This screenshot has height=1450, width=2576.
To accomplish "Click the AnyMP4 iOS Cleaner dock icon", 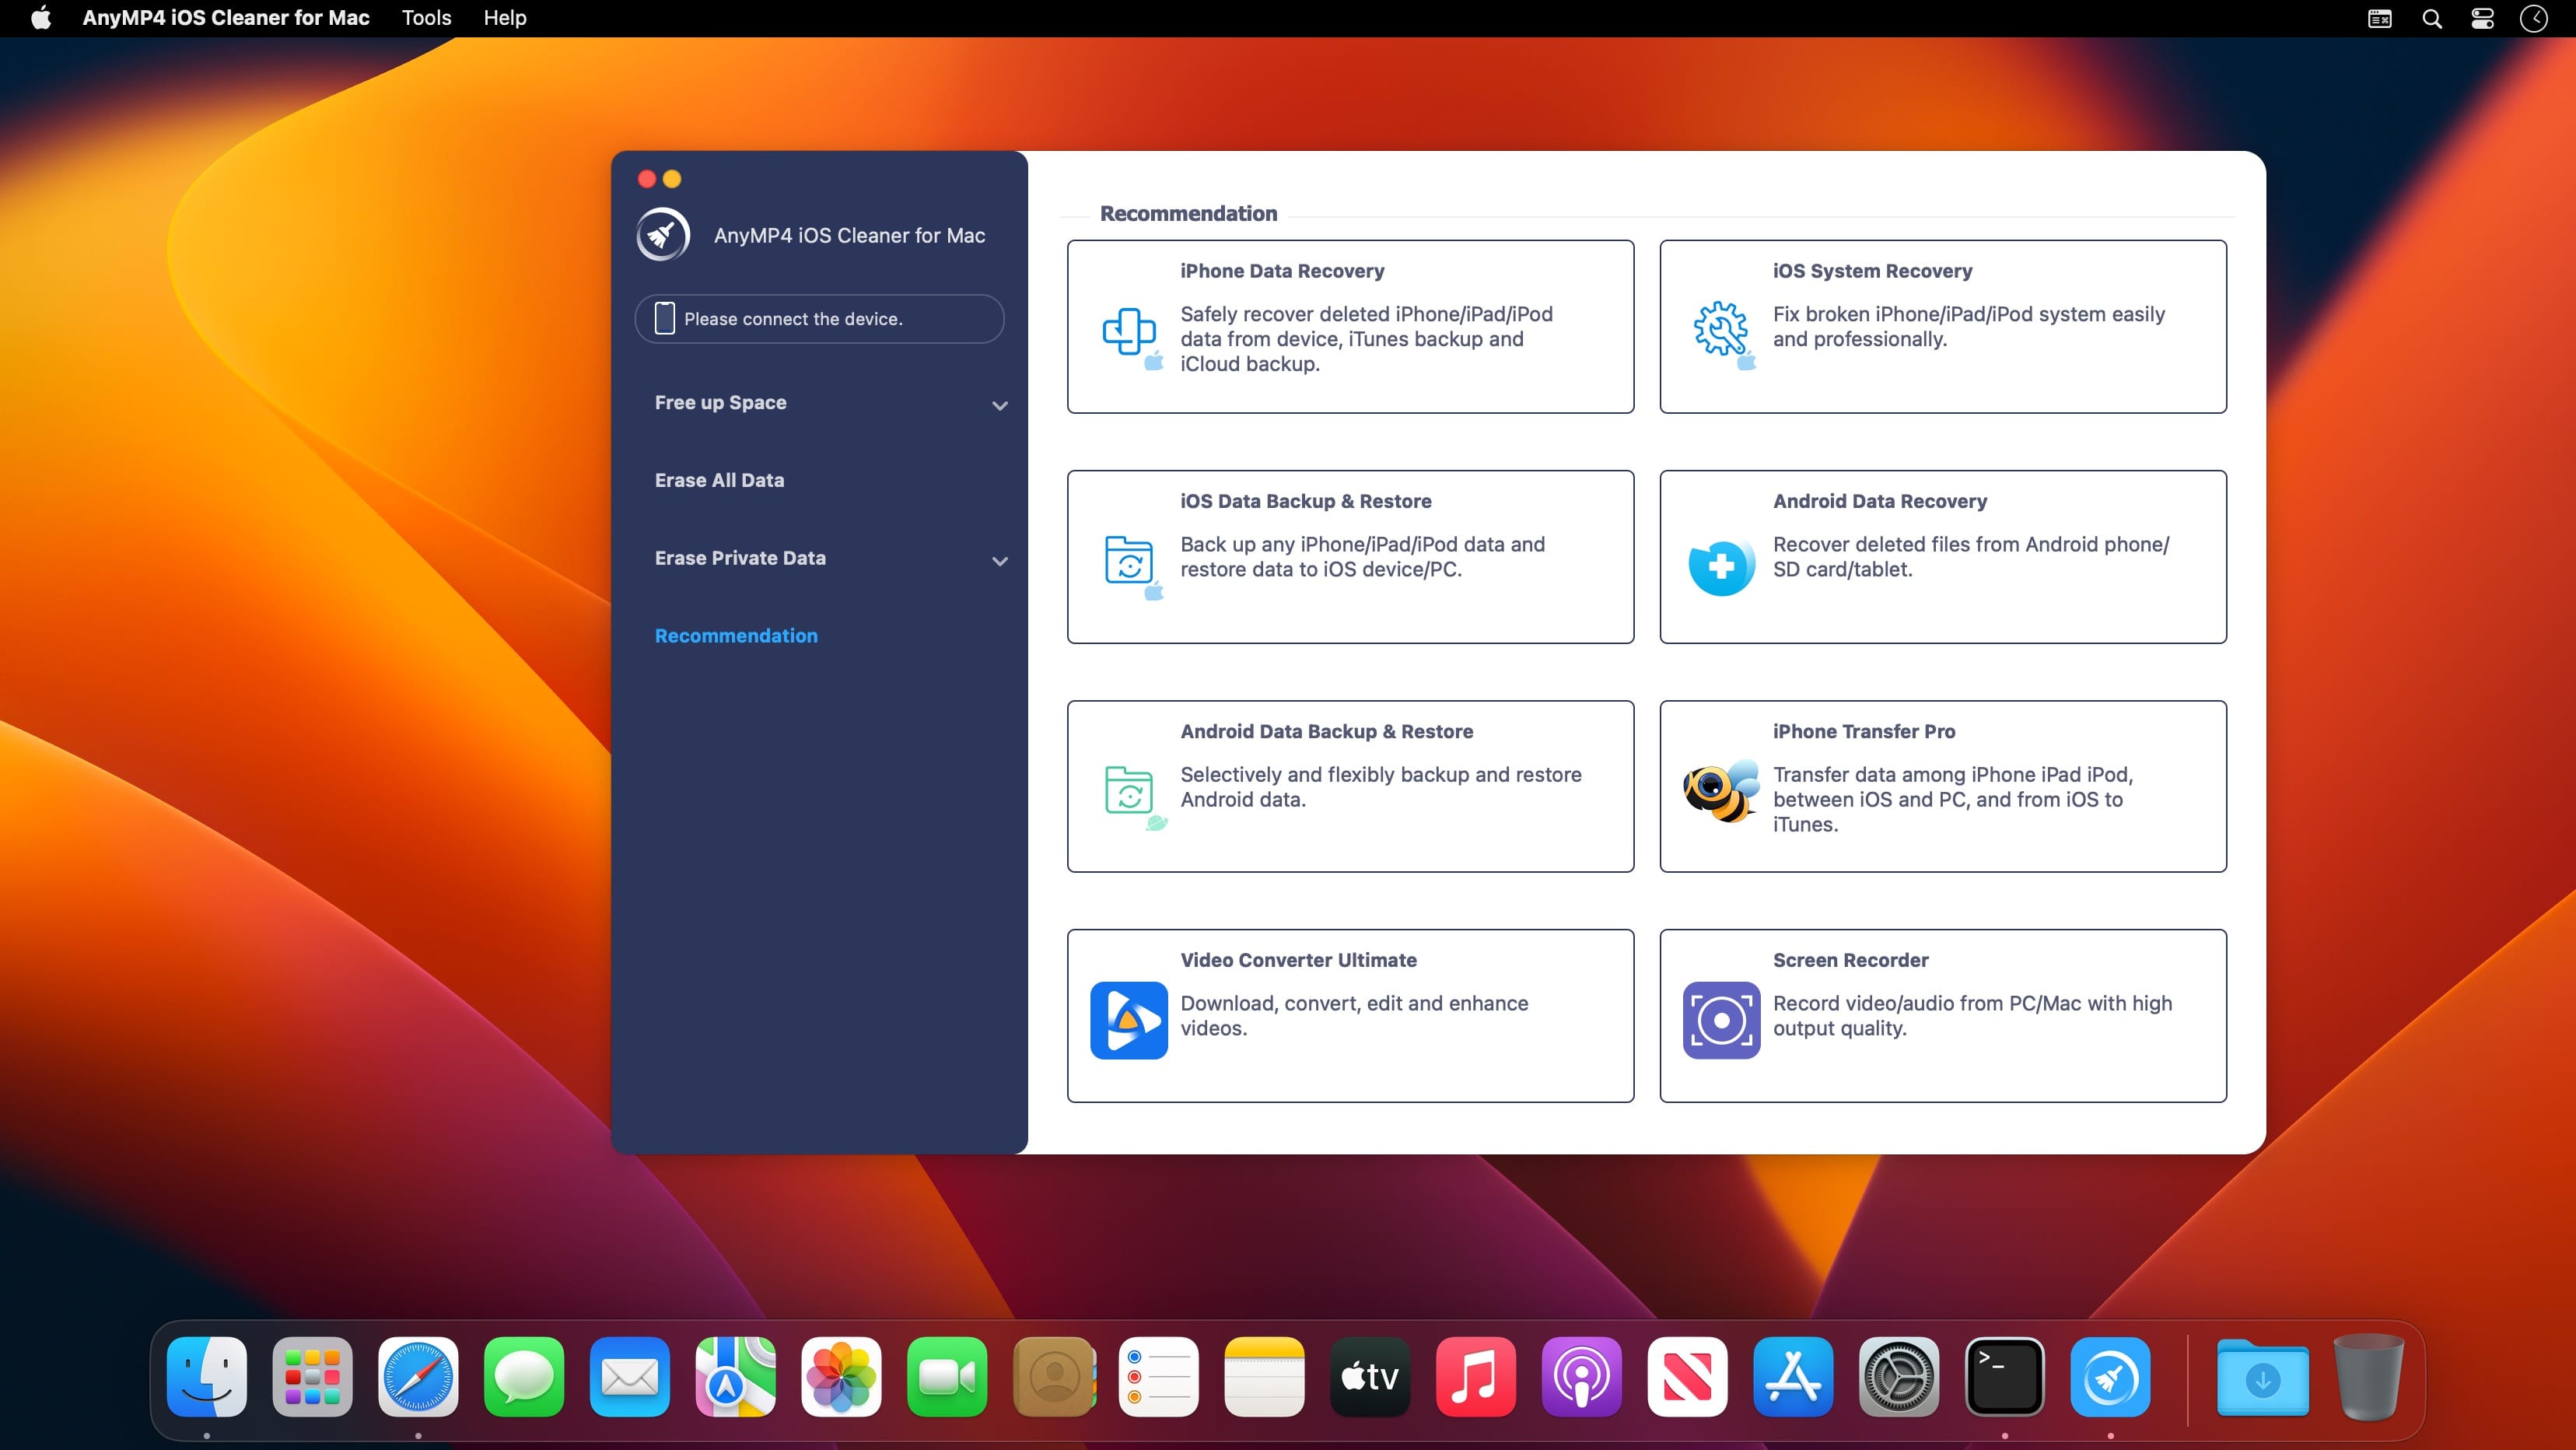I will pos(2110,1377).
